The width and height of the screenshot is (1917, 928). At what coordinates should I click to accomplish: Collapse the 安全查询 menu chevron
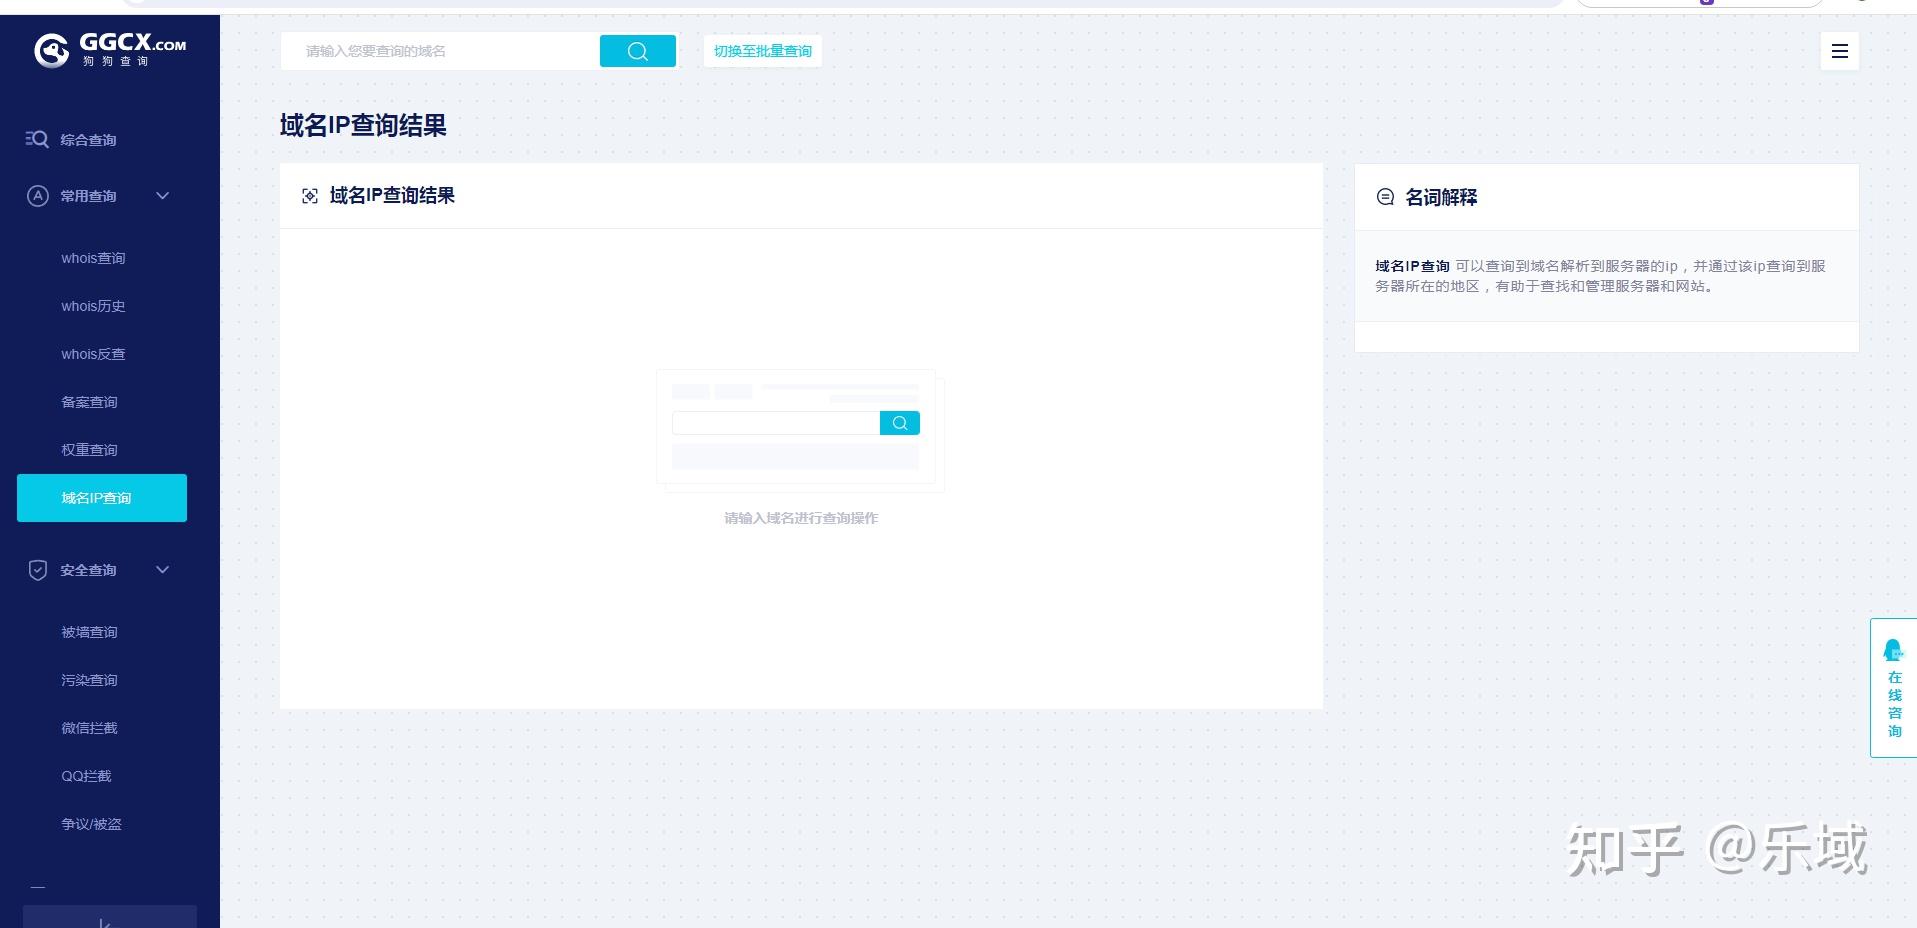163,570
